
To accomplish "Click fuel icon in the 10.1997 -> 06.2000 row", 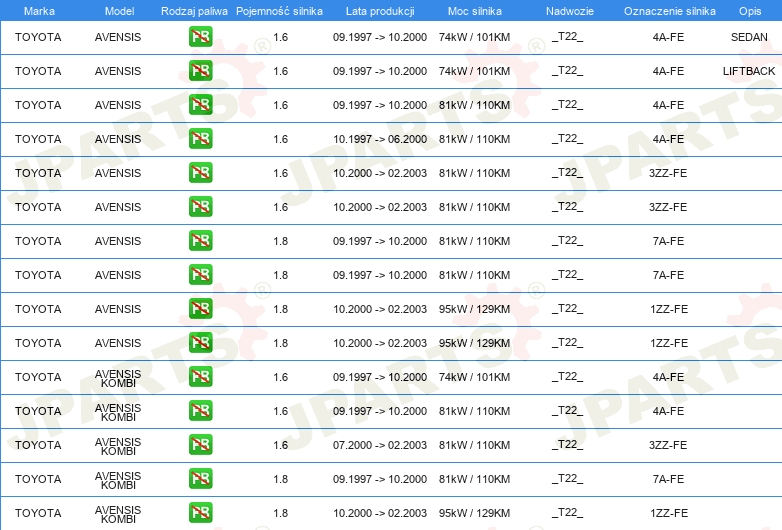I will 200,139.
